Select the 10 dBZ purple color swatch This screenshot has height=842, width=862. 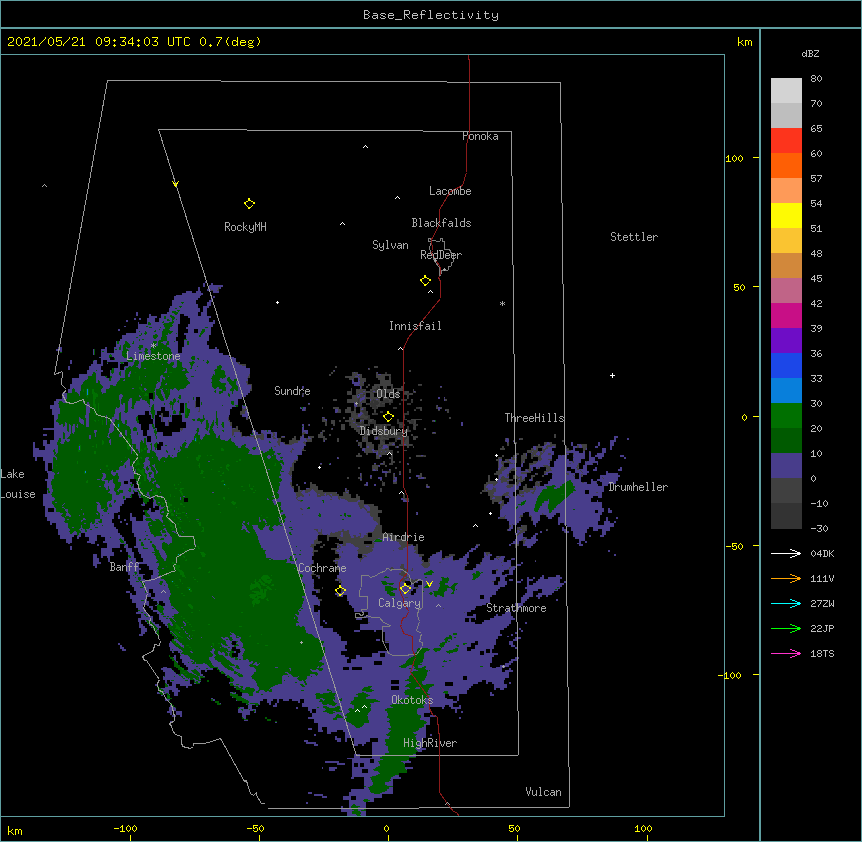pyautogui.click(x=786, y=466)
